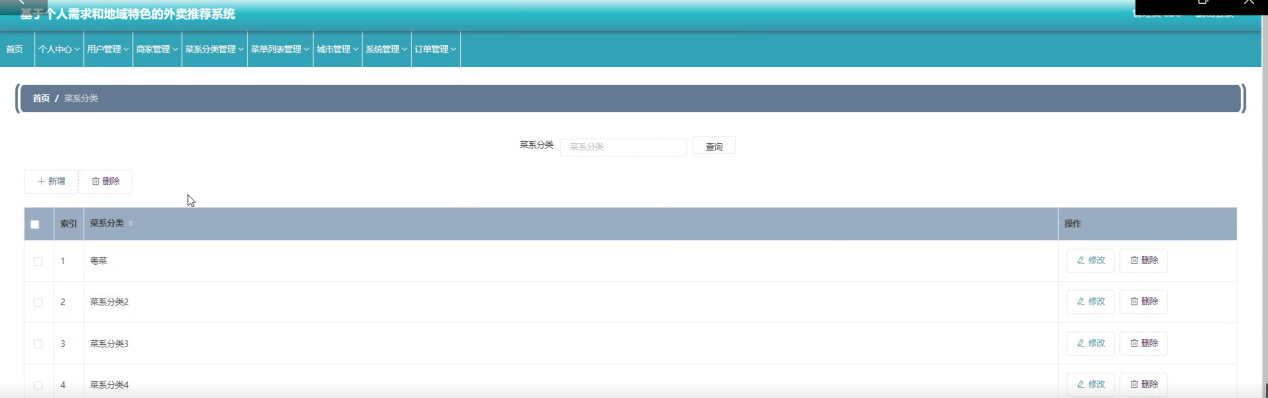
Task: Click the 菜系分类 breadcrumb text
Action: 81,99
